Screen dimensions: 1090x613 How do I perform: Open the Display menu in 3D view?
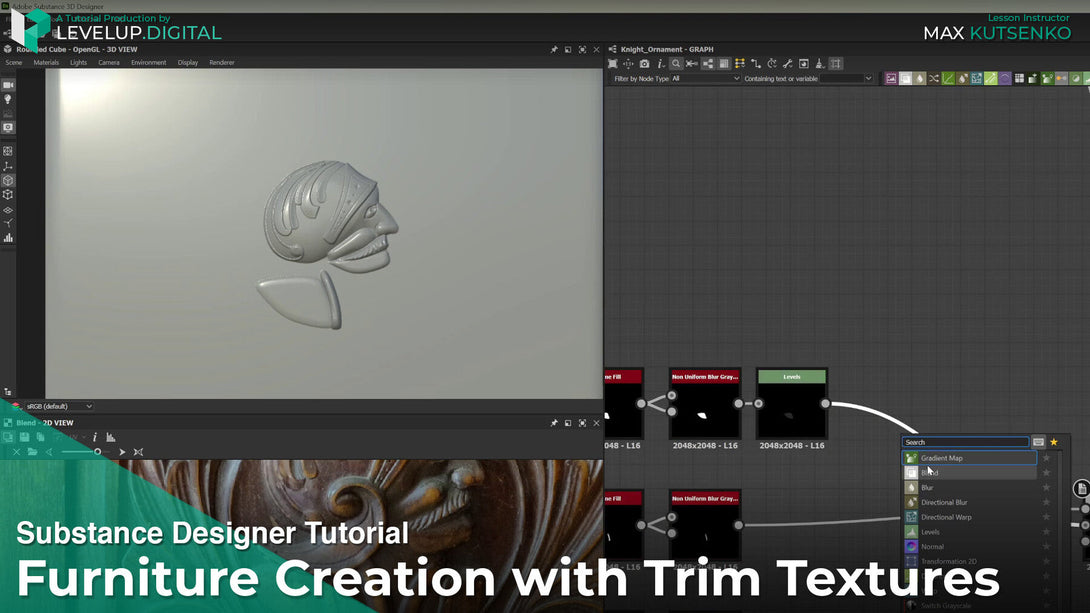click(188, 63)
